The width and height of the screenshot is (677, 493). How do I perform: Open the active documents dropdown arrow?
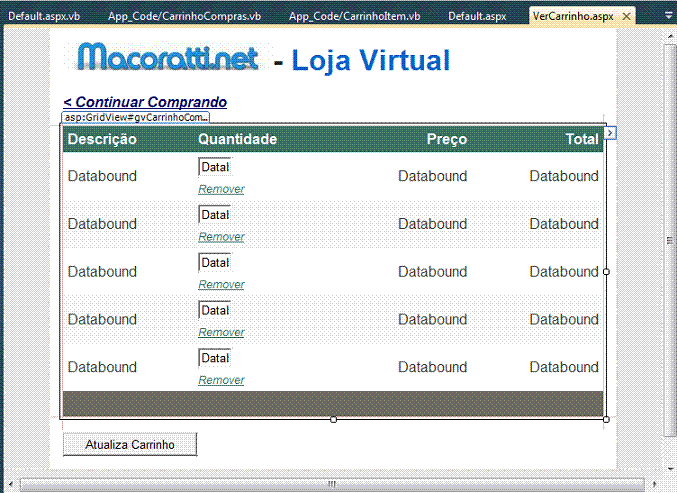[x=668, y=17]
